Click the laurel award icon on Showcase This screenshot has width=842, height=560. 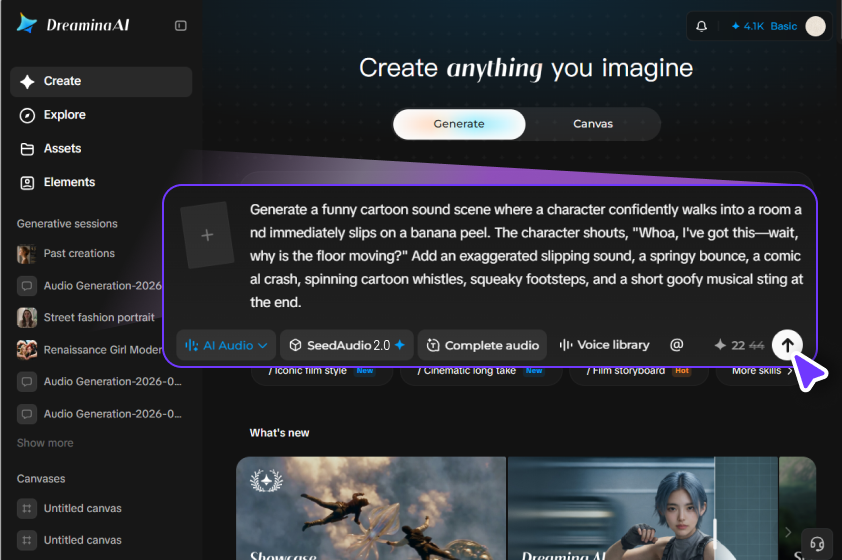coord(266,481)
